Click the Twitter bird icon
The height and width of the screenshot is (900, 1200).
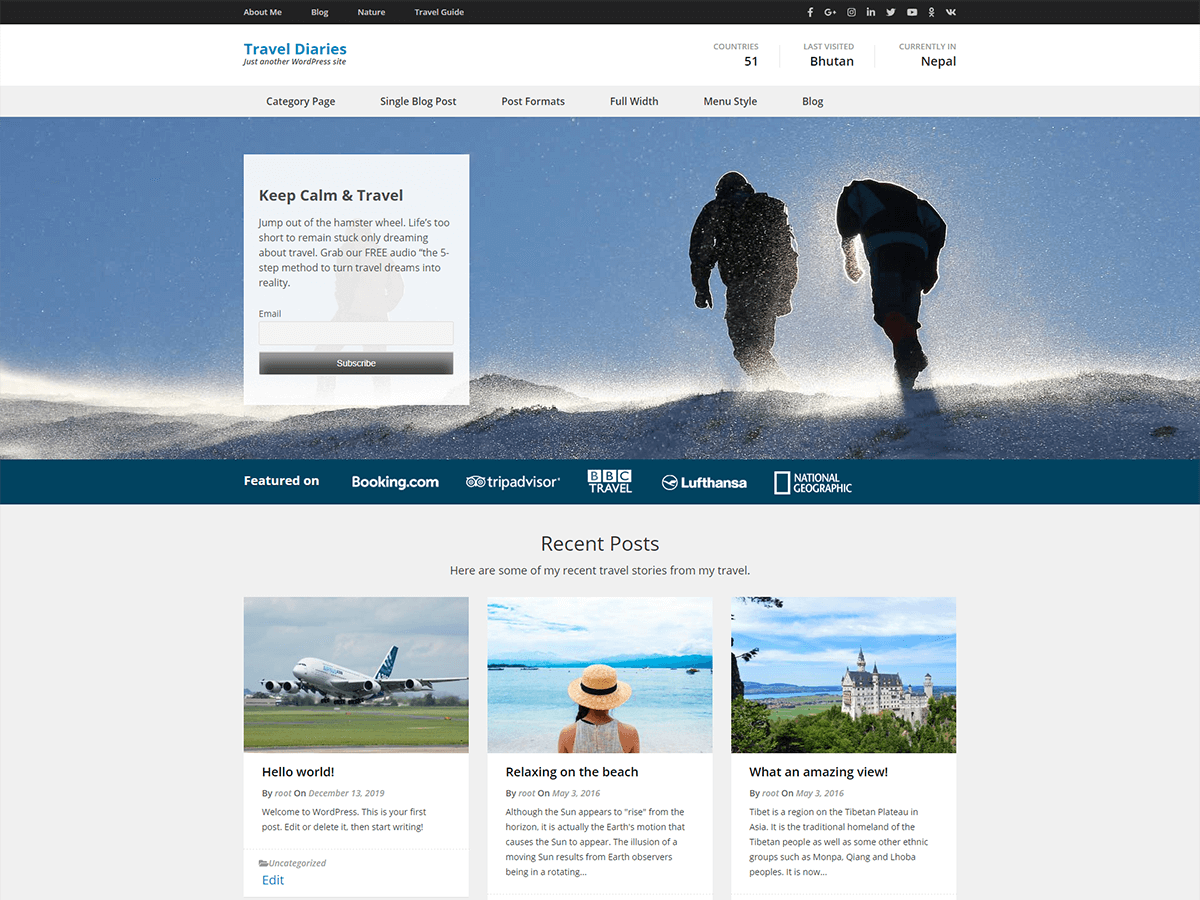(891, 12)
